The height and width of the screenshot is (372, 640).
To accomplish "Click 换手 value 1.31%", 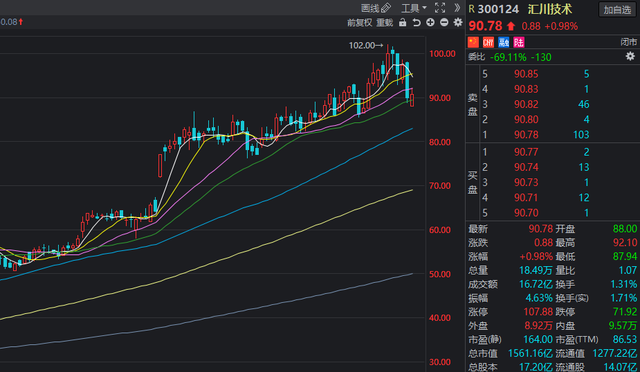I will [x=623, y=284].
